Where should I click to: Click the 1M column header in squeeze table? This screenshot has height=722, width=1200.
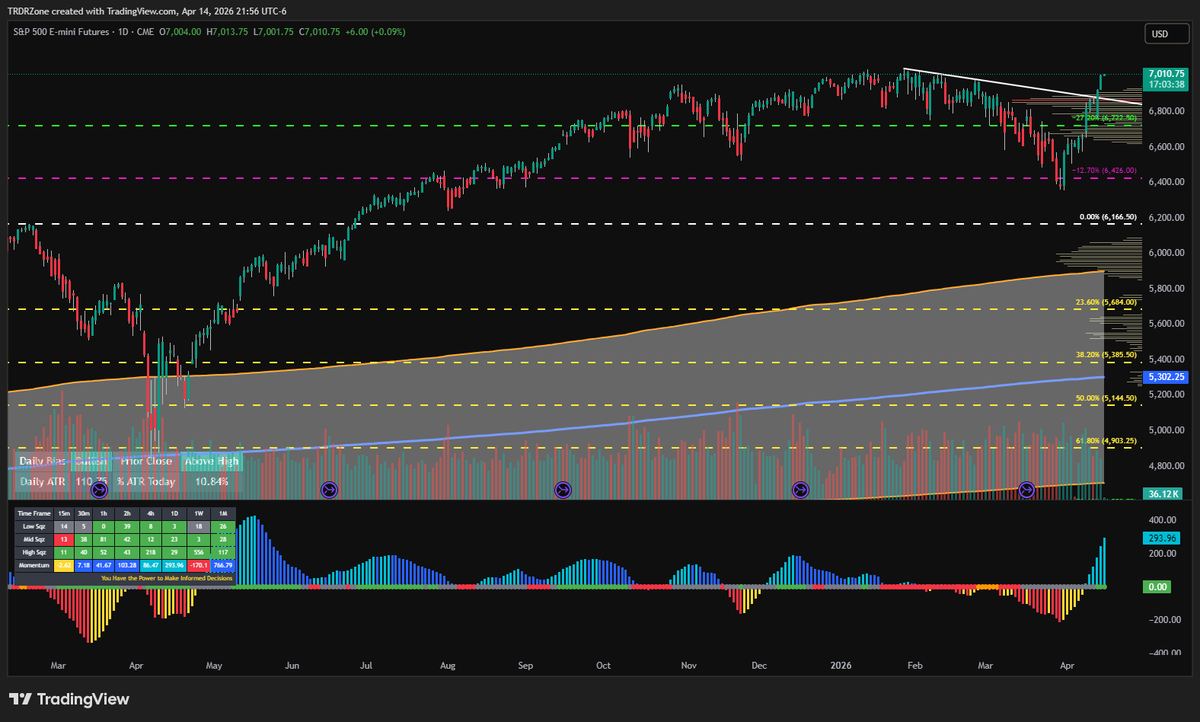[x=223, y=514]
